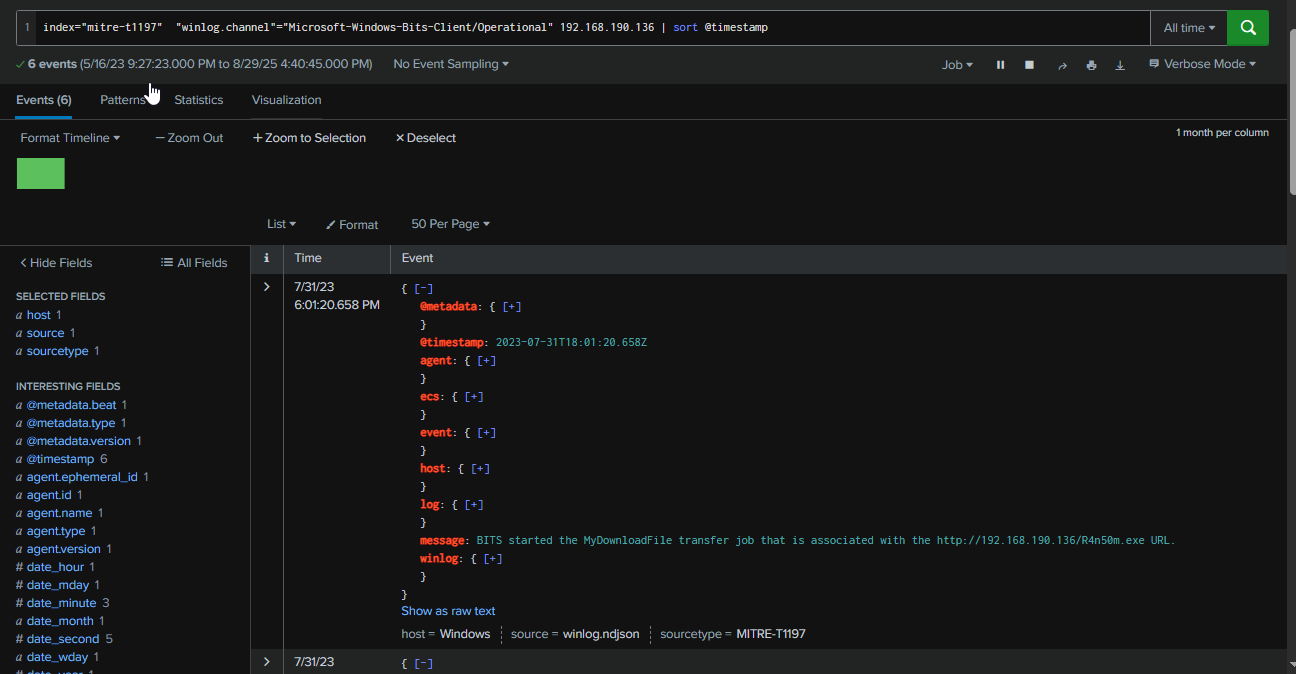Switch to the Statistics tab

tap(199, 100)
